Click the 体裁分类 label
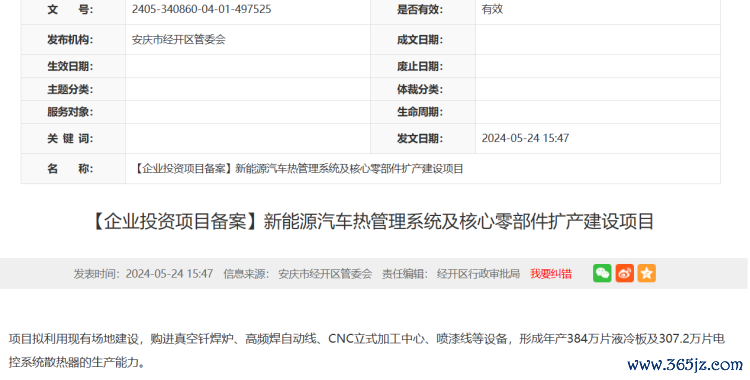This screenshot has width=750, height=380. point(419,89)
